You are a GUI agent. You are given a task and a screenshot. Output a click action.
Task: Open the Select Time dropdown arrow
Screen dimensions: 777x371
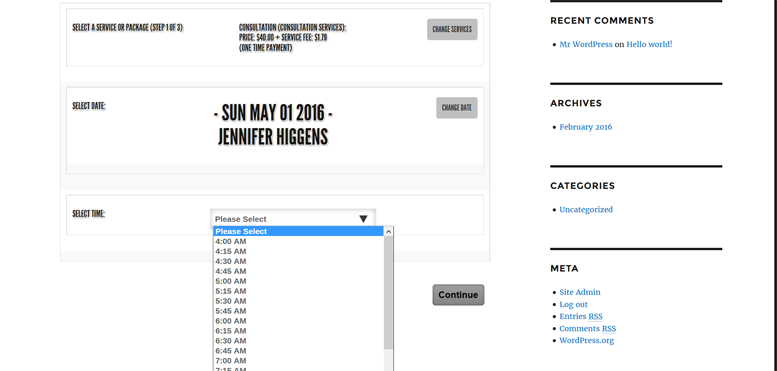click(x=363, y=219)
